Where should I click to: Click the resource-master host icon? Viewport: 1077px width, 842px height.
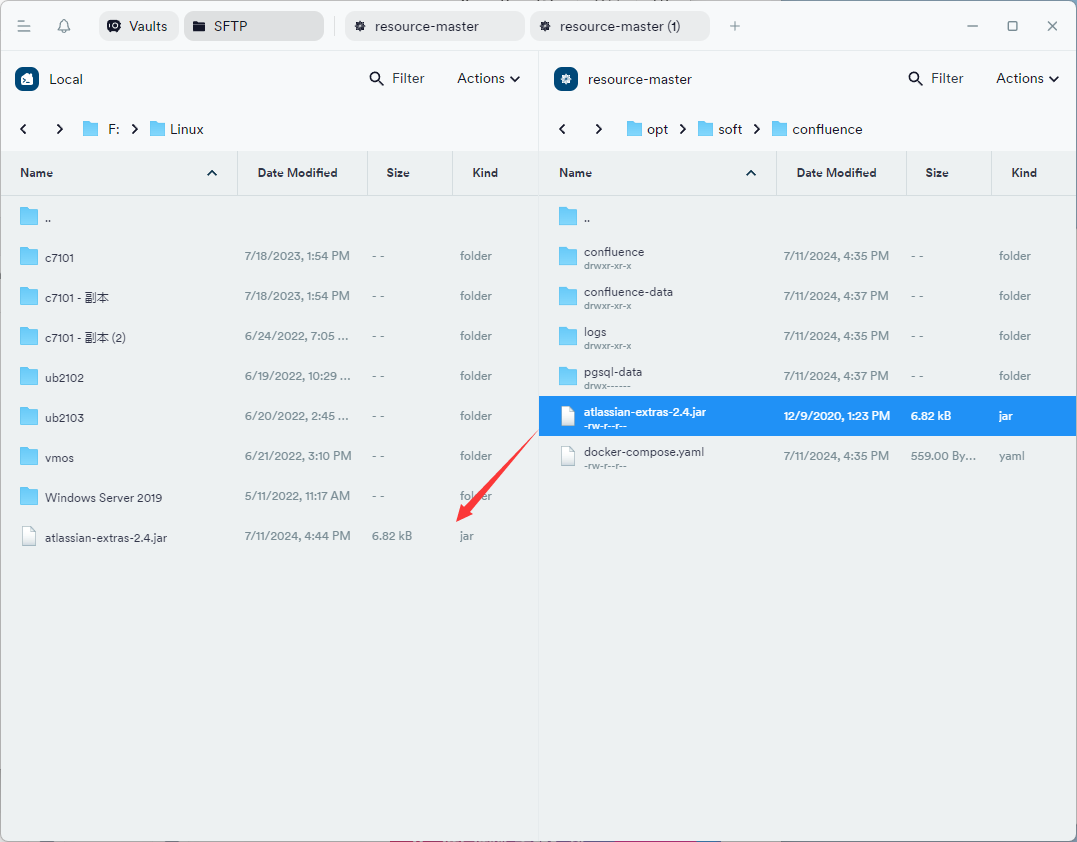point(566,79)
